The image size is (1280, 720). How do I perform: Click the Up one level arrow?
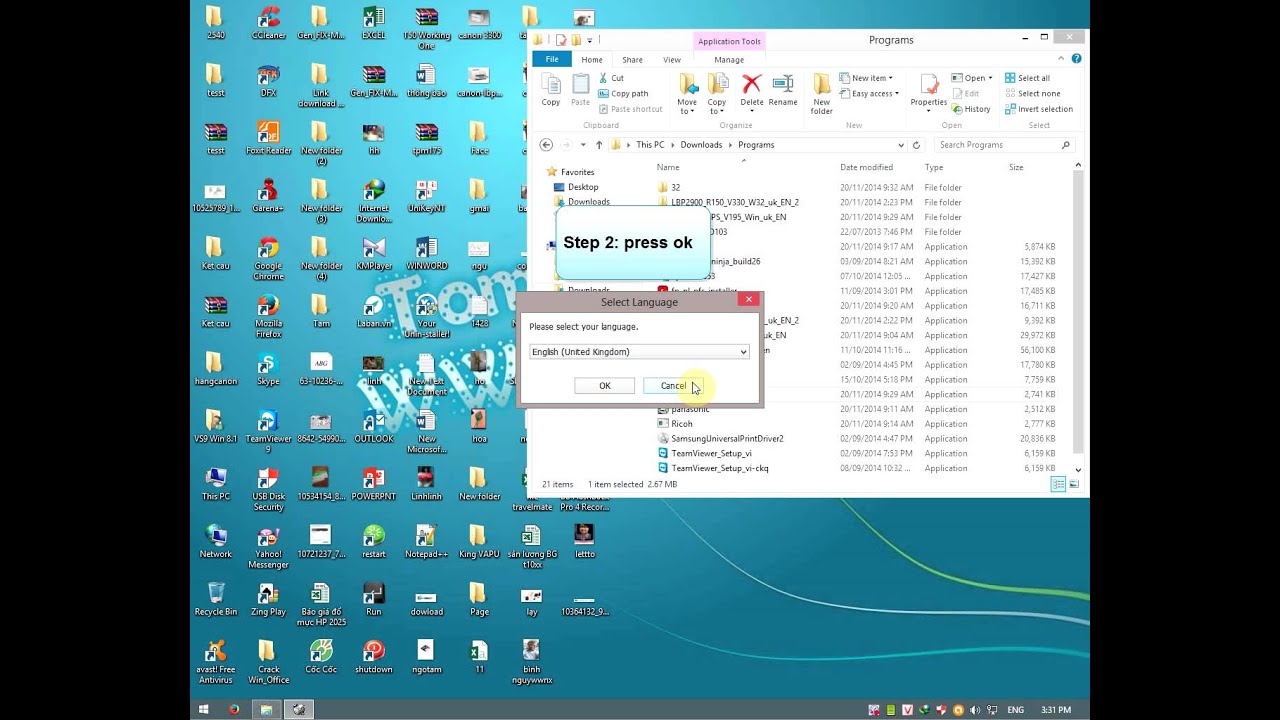[x=599, y=145]
